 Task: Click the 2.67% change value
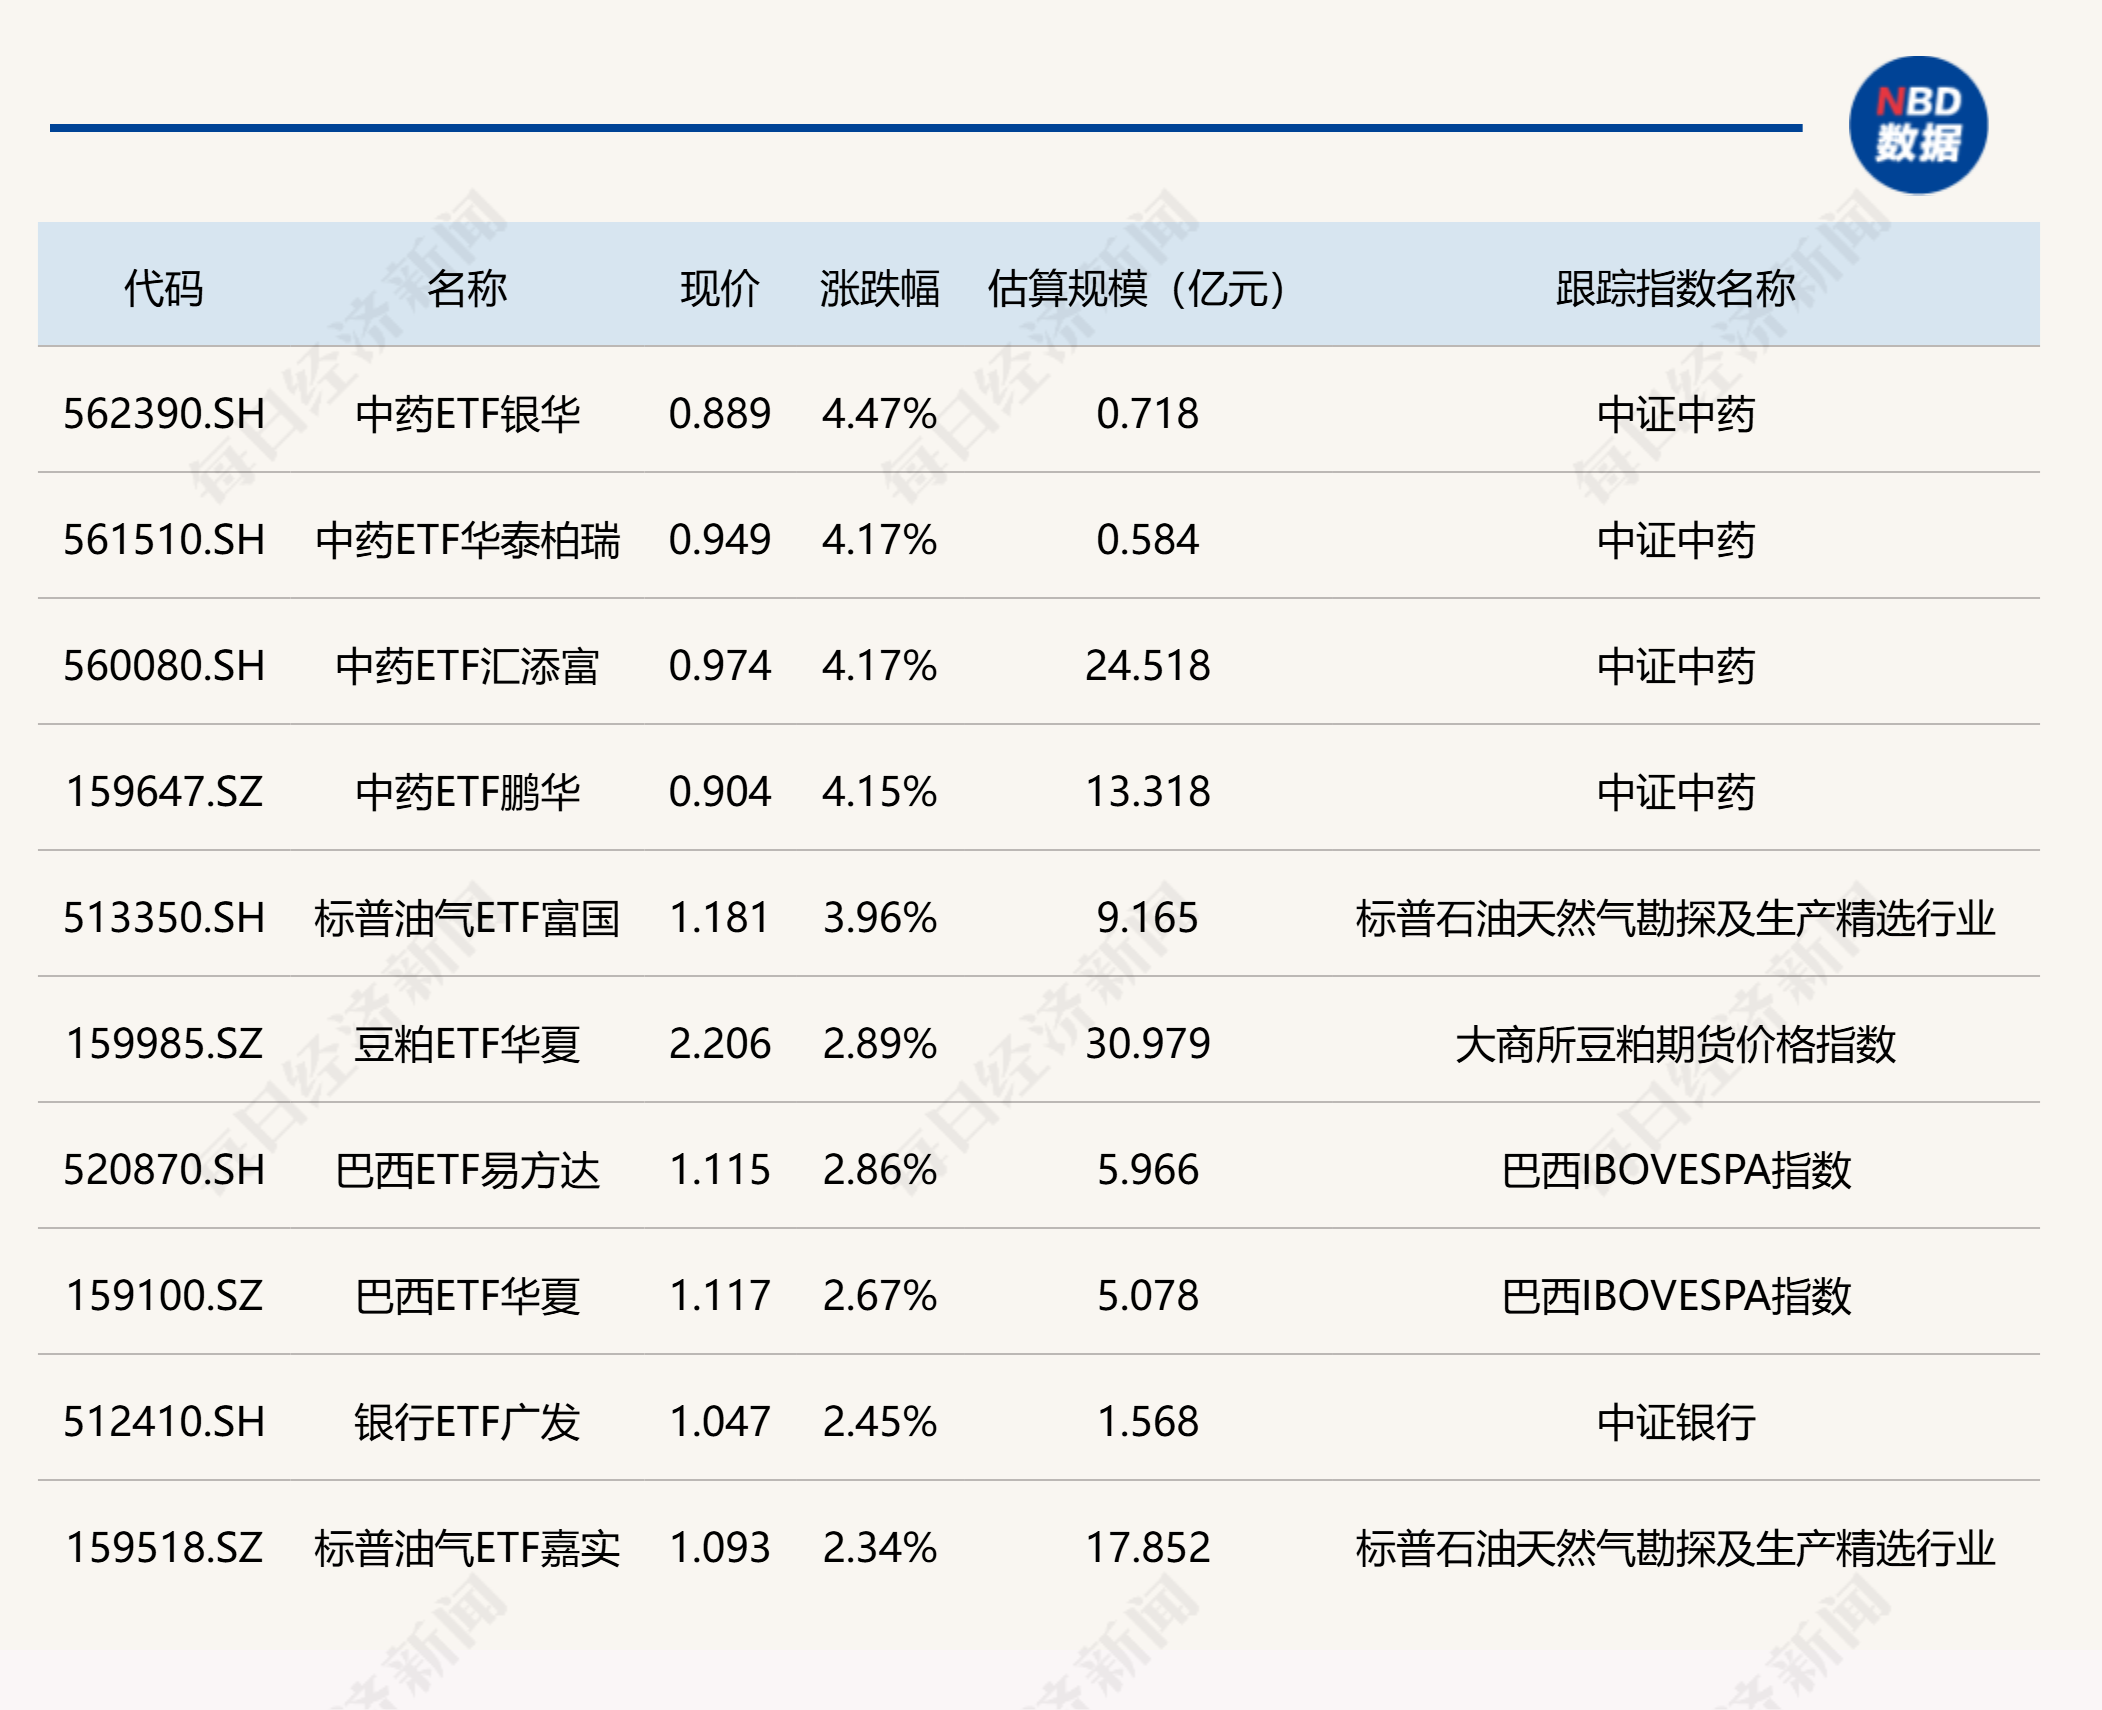880,1296
